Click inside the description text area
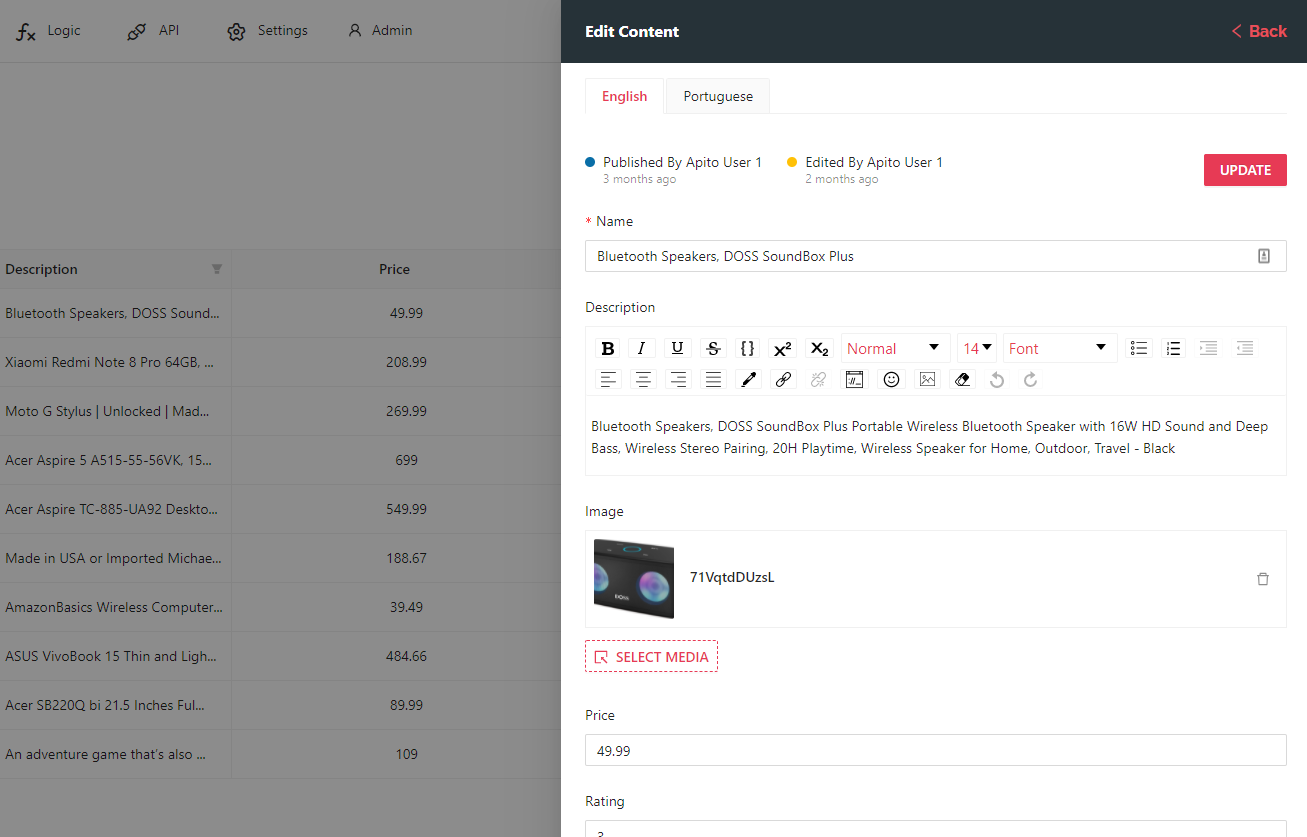Image resolution: width=1307 pixels, height=837 pixels. (x=936, y=437)
